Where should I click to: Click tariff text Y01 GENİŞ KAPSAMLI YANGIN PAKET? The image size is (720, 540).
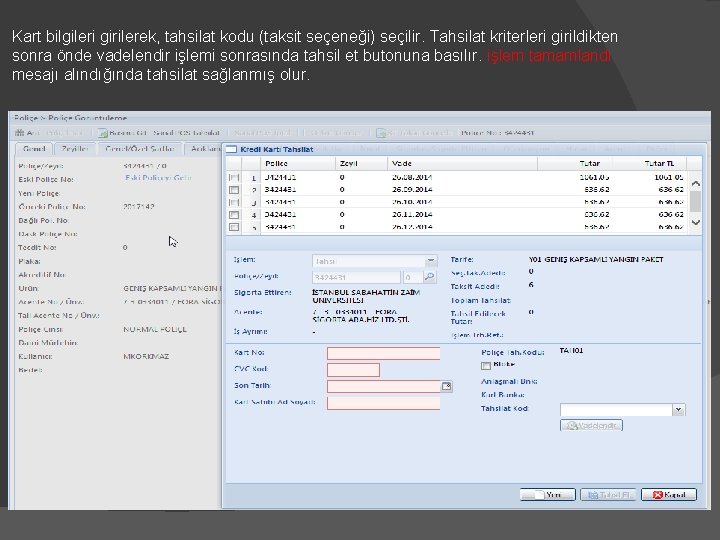[x=596, y=259]
